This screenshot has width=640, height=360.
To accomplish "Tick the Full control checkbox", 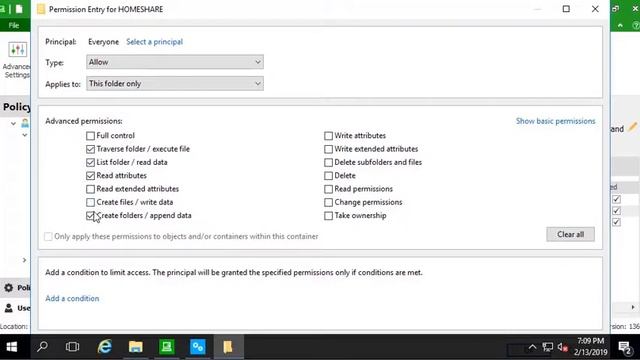I will [x=90, y=136].
